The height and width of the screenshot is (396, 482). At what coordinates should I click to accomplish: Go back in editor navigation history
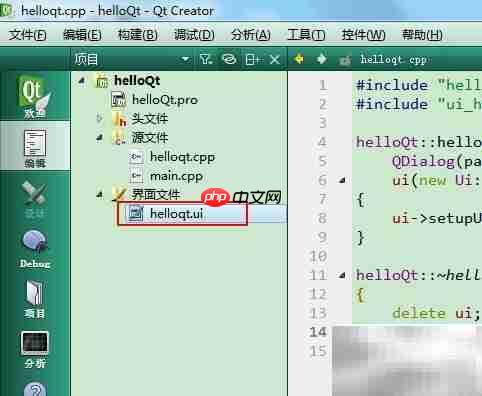(299, 59)
